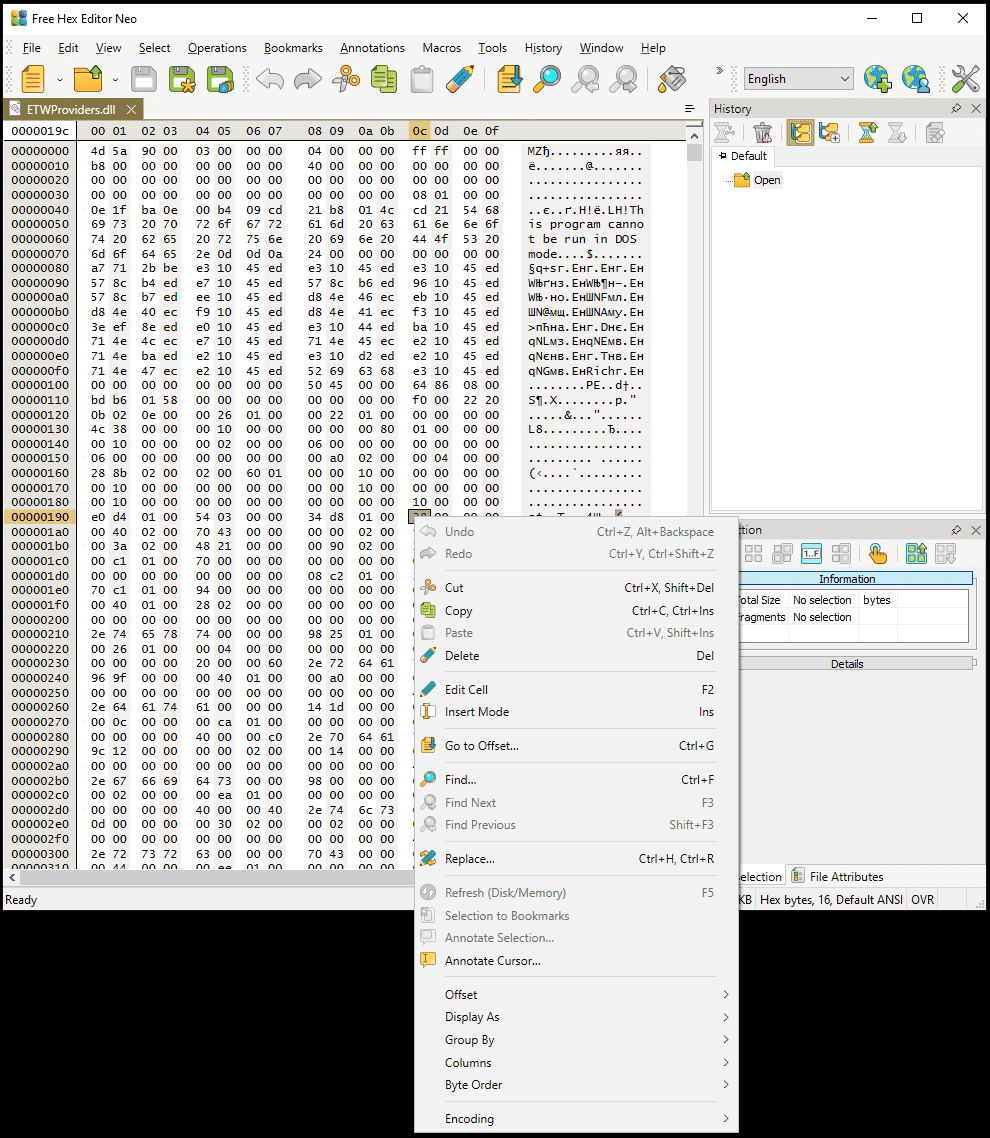Open the Macros menu
Viewport: 990px width, 1138px height.
[x=441, y=48]
